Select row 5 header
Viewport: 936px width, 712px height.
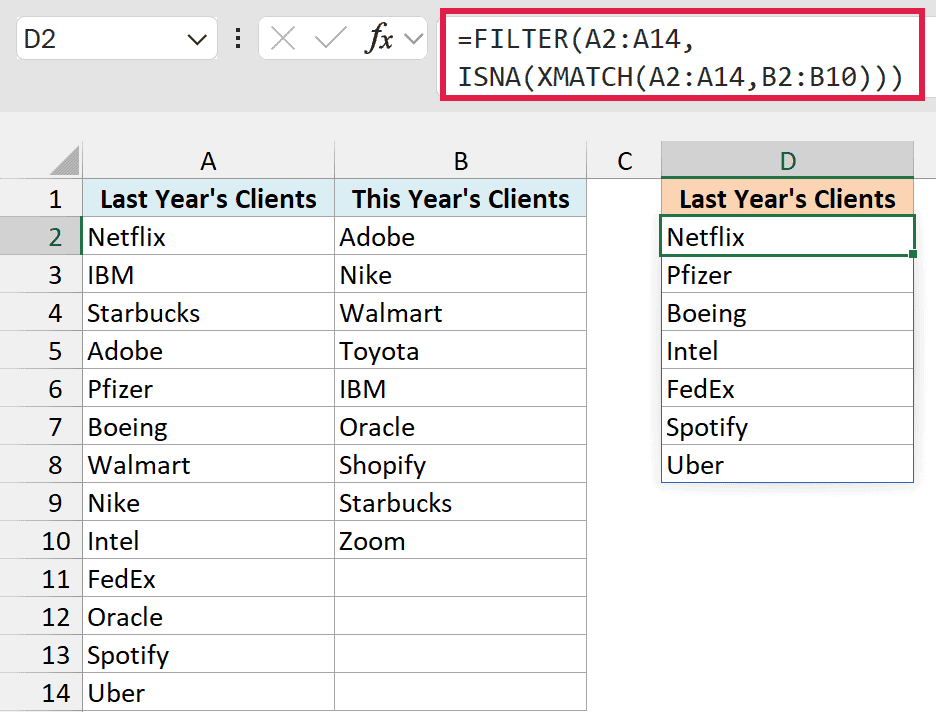tap(41, 350)
